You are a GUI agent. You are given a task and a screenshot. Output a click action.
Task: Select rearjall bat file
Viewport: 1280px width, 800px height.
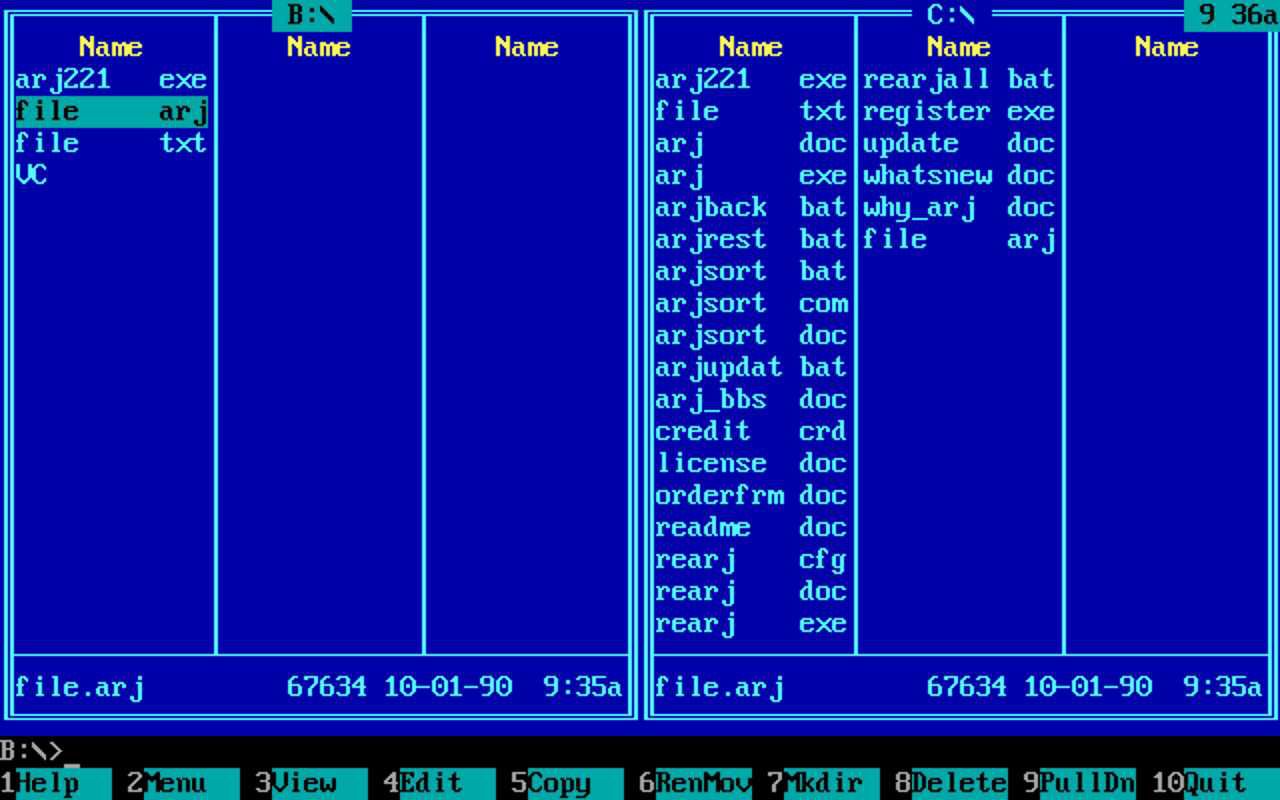click(959, 79)
